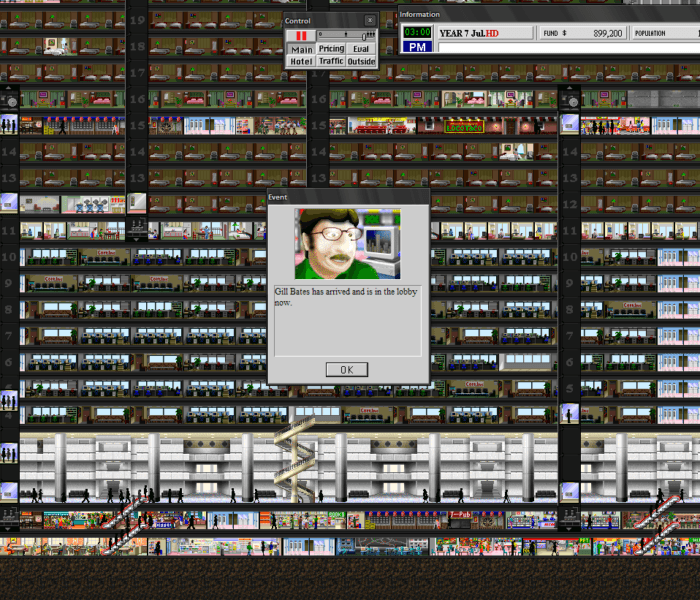Click the Gill Bates portrait image
This screenshot has height=600, width=700.
point(347,244)
